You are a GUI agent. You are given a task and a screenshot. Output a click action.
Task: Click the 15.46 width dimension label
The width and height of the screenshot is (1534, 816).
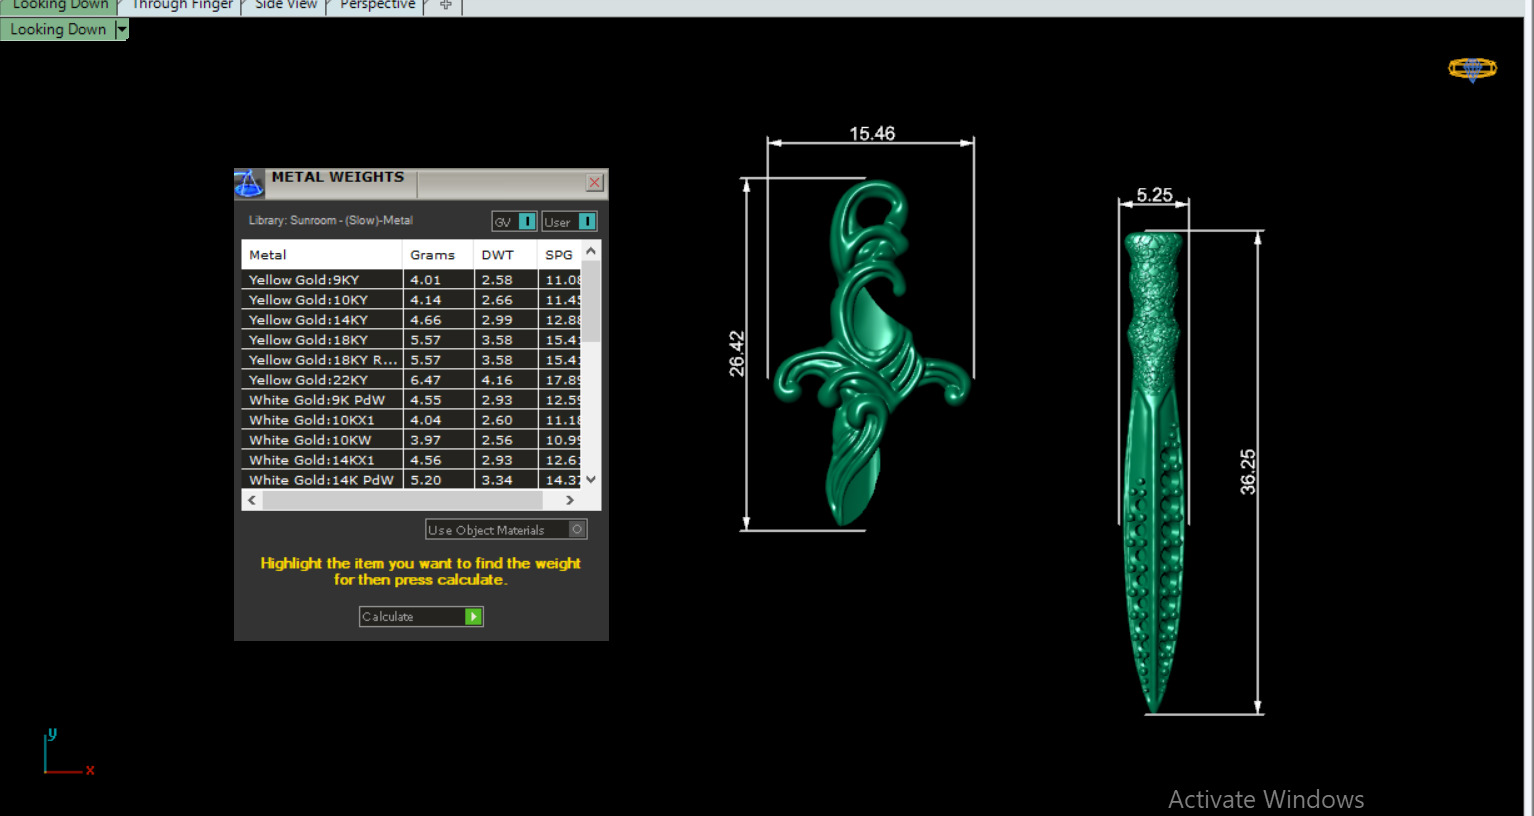pyautogui.click(x=872, y=133)
